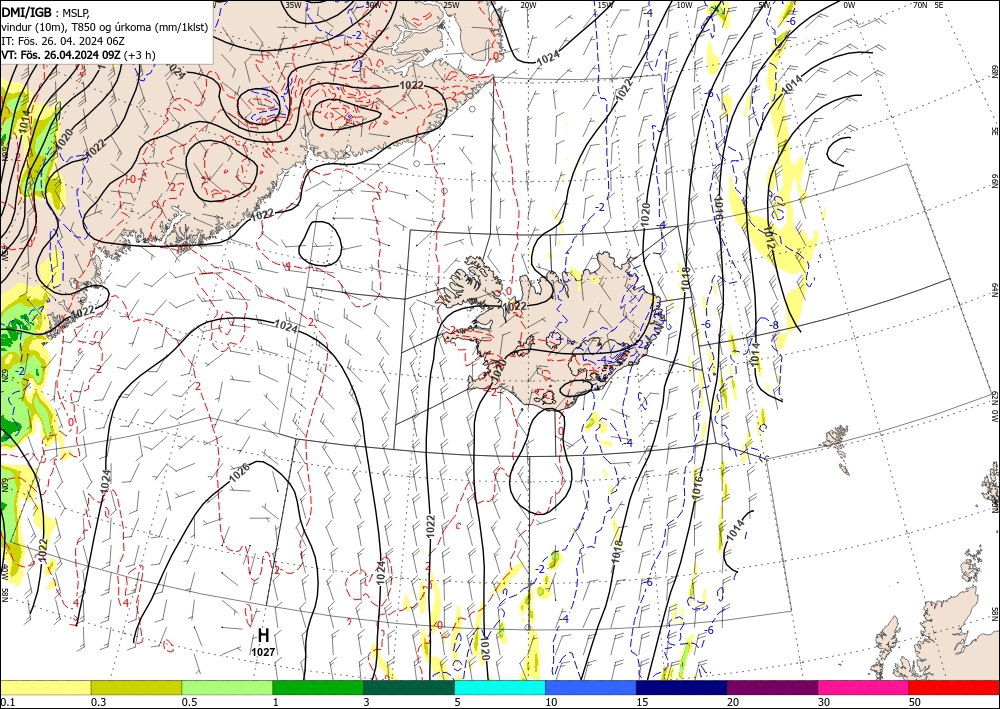
Task: Click the "0.5" legend value
Action: click(x=188, y=702)
